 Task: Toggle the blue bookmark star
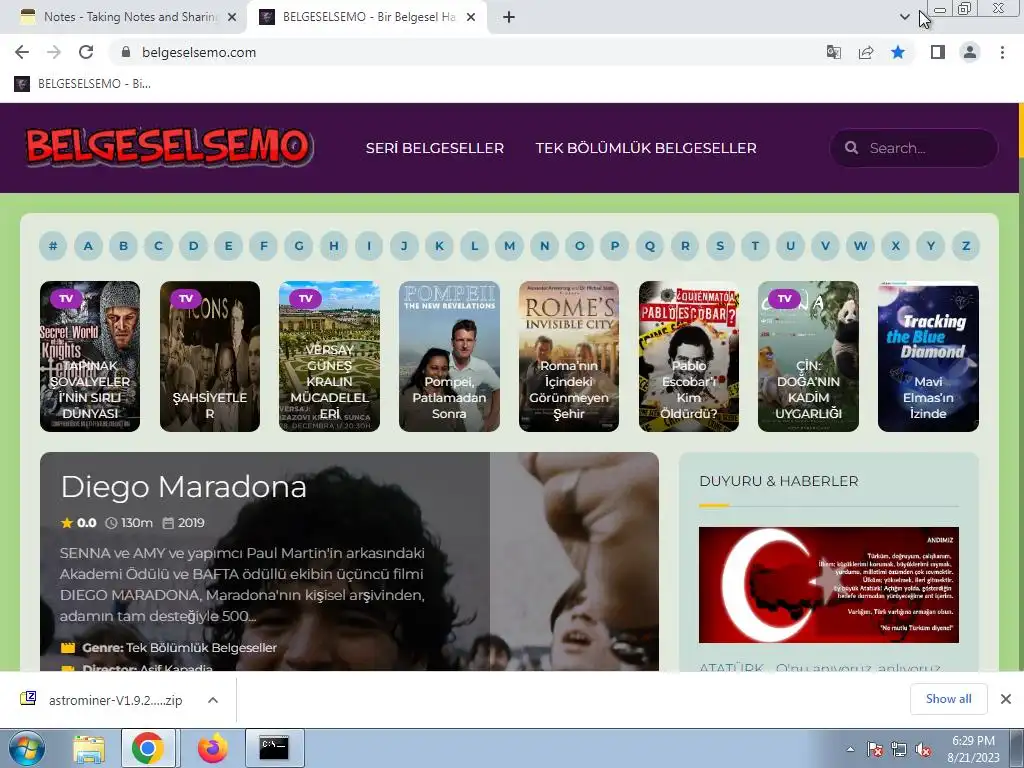tap(898, 52)
